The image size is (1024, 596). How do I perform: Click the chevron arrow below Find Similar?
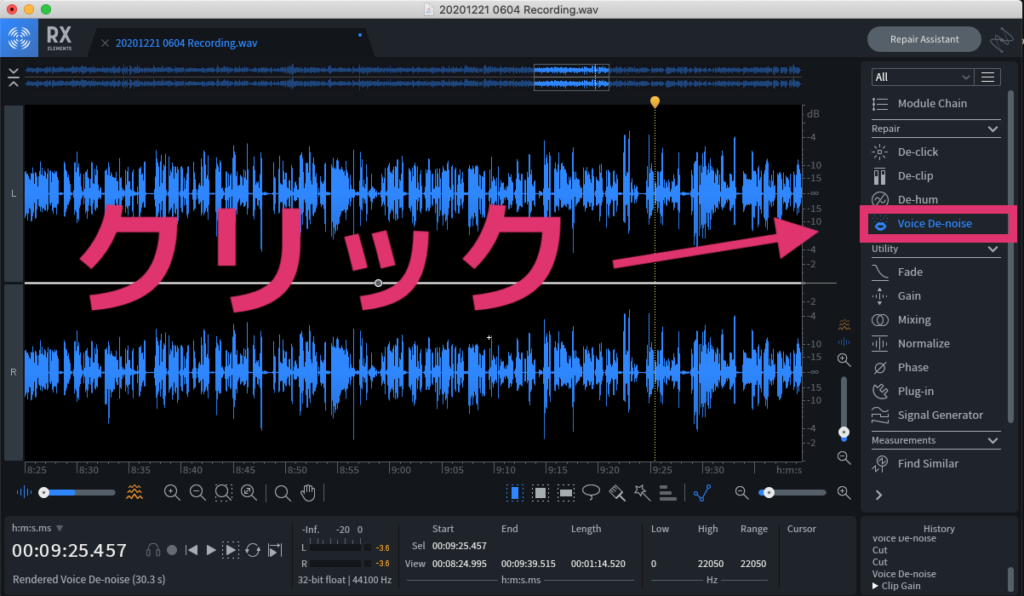(879, 495)
